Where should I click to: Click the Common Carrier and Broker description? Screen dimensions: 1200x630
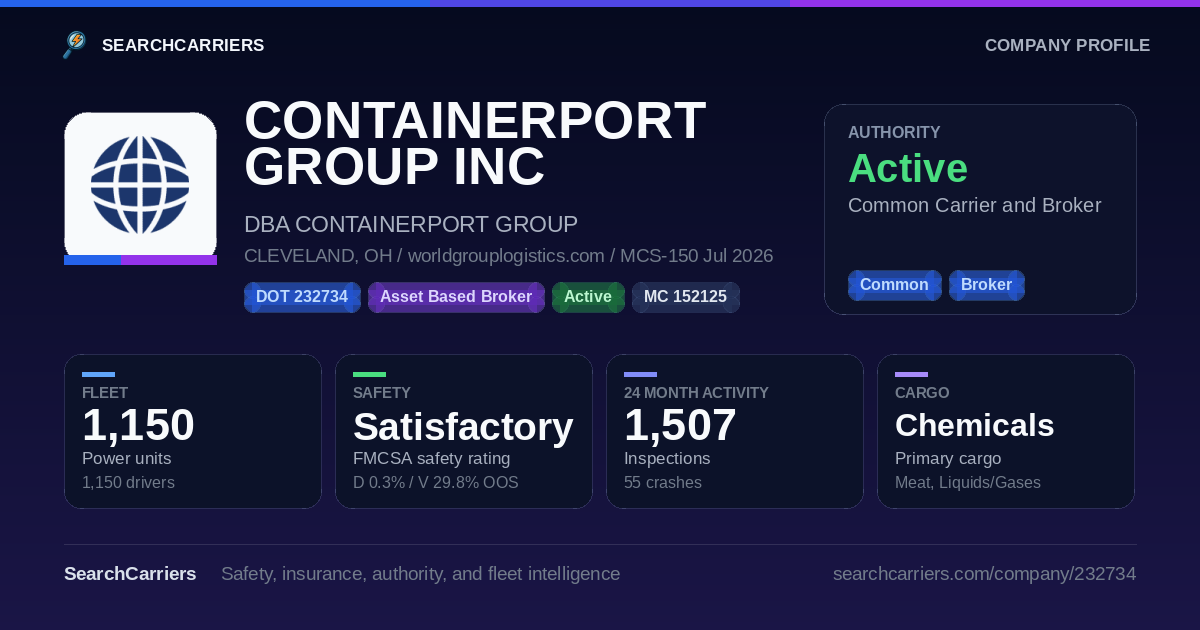coord(974,205)
